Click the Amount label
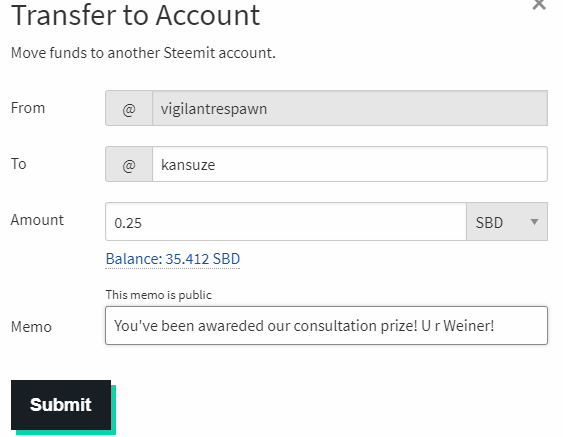Viewport: 563px width, 437px height. coord(37,220)
